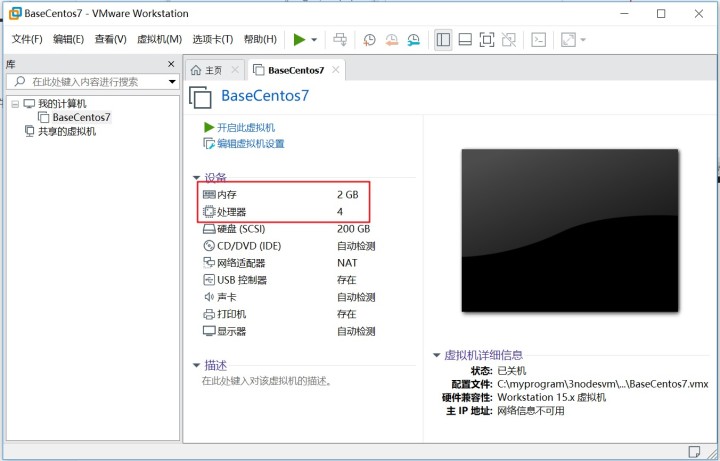Click the VMware Workstation title bar icon
720x461 pixels.
(x=15, y=13)
